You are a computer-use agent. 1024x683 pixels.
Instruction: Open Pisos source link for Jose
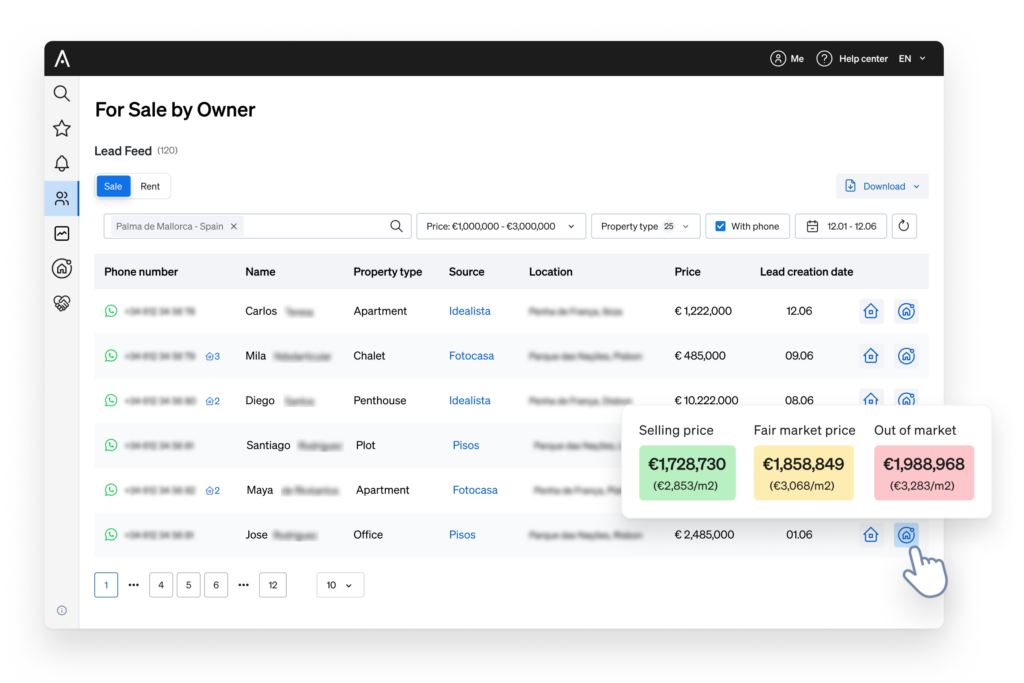[x=462, y=535]
